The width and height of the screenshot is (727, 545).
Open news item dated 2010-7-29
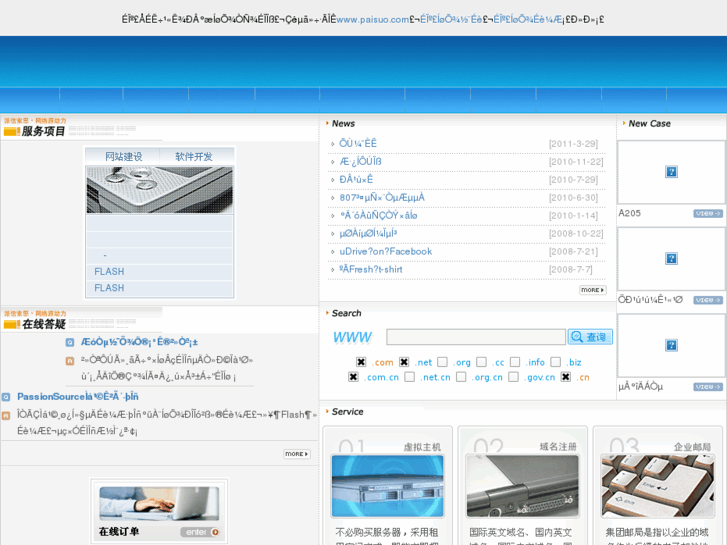point(356,180)
